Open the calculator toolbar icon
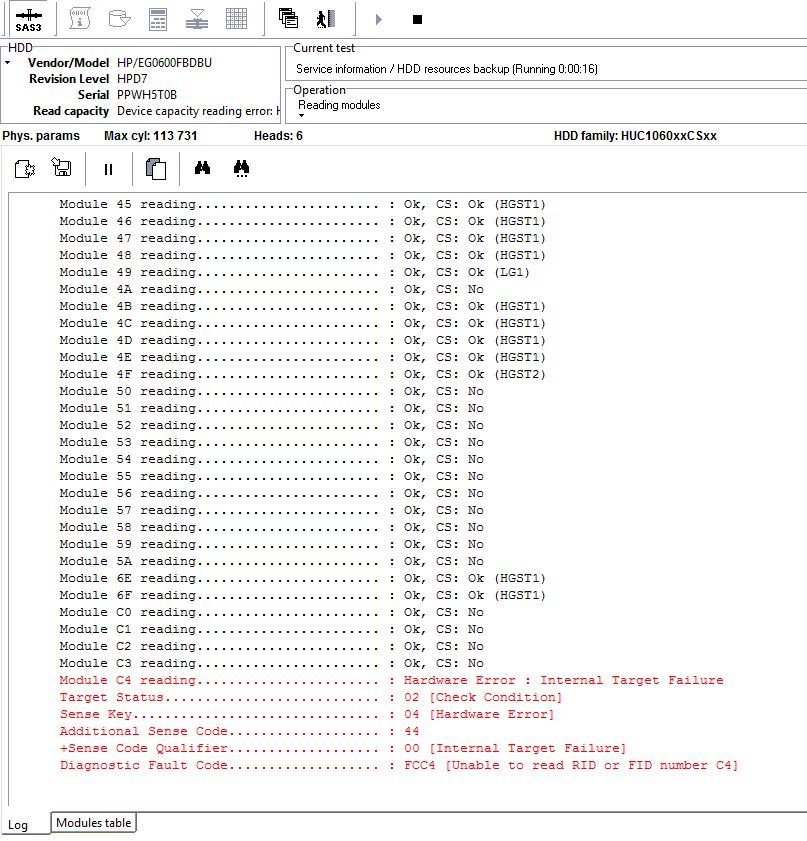The image size is (807, 841). (x=158, y=19)
